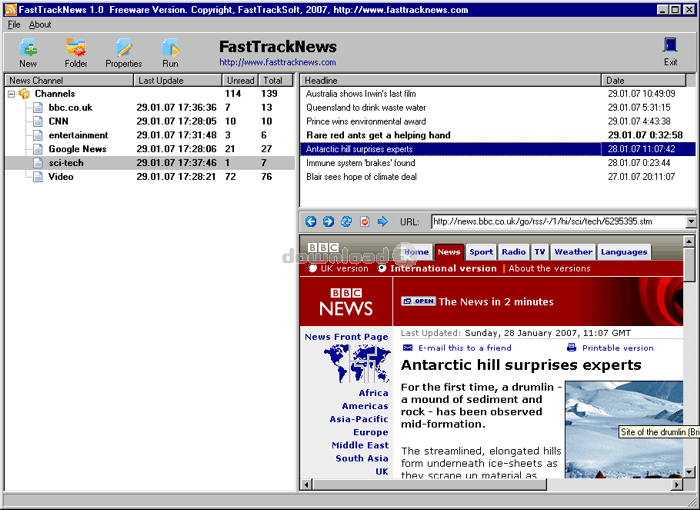The image size is (700, 510).
Task: Open the About the versions link
Action: coord(549,268)
